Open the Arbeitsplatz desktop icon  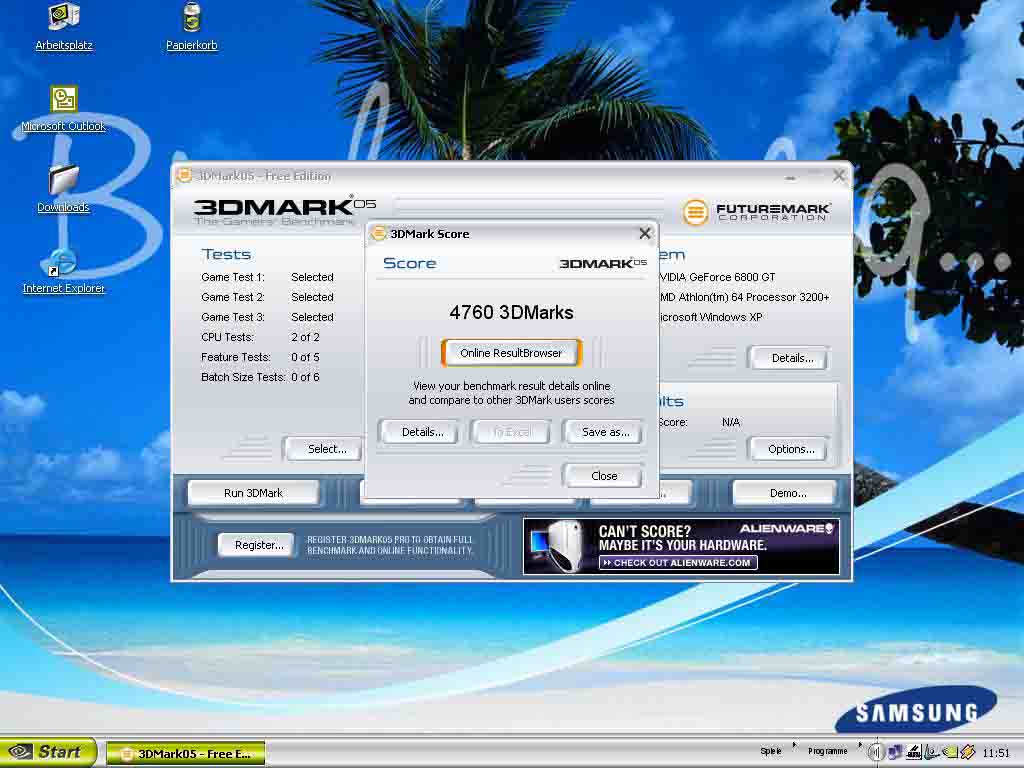coord(63,26)
